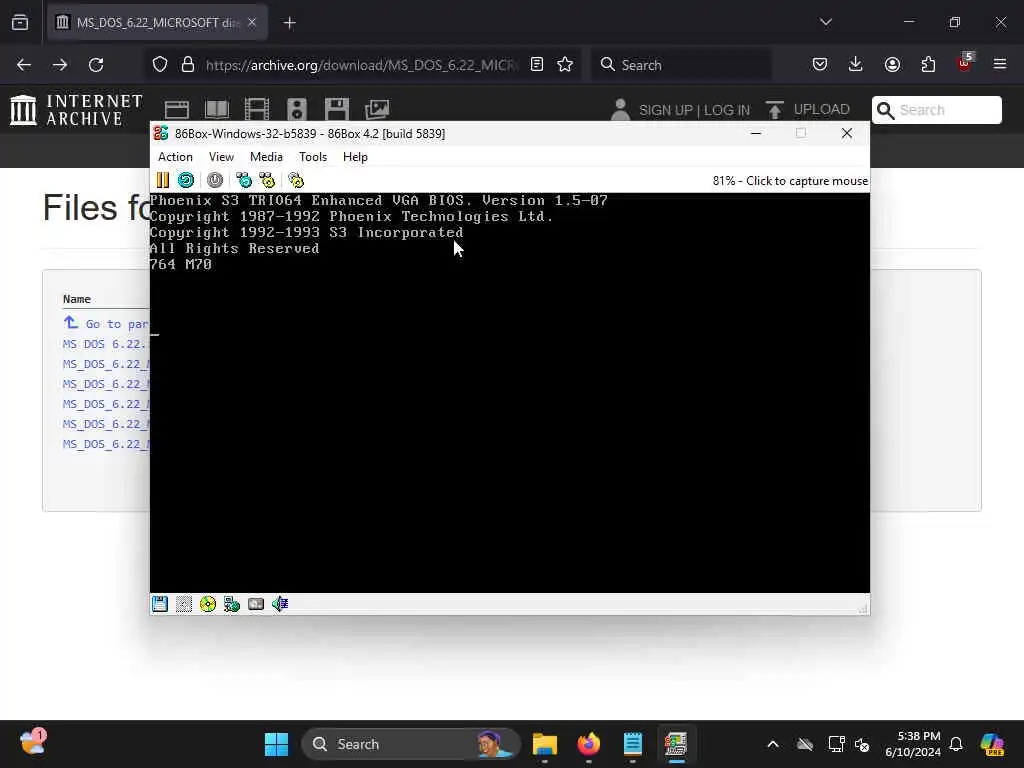Click SIGN UP | LOG IN link
Viewport: 1024px width, 768px height.
694,110
